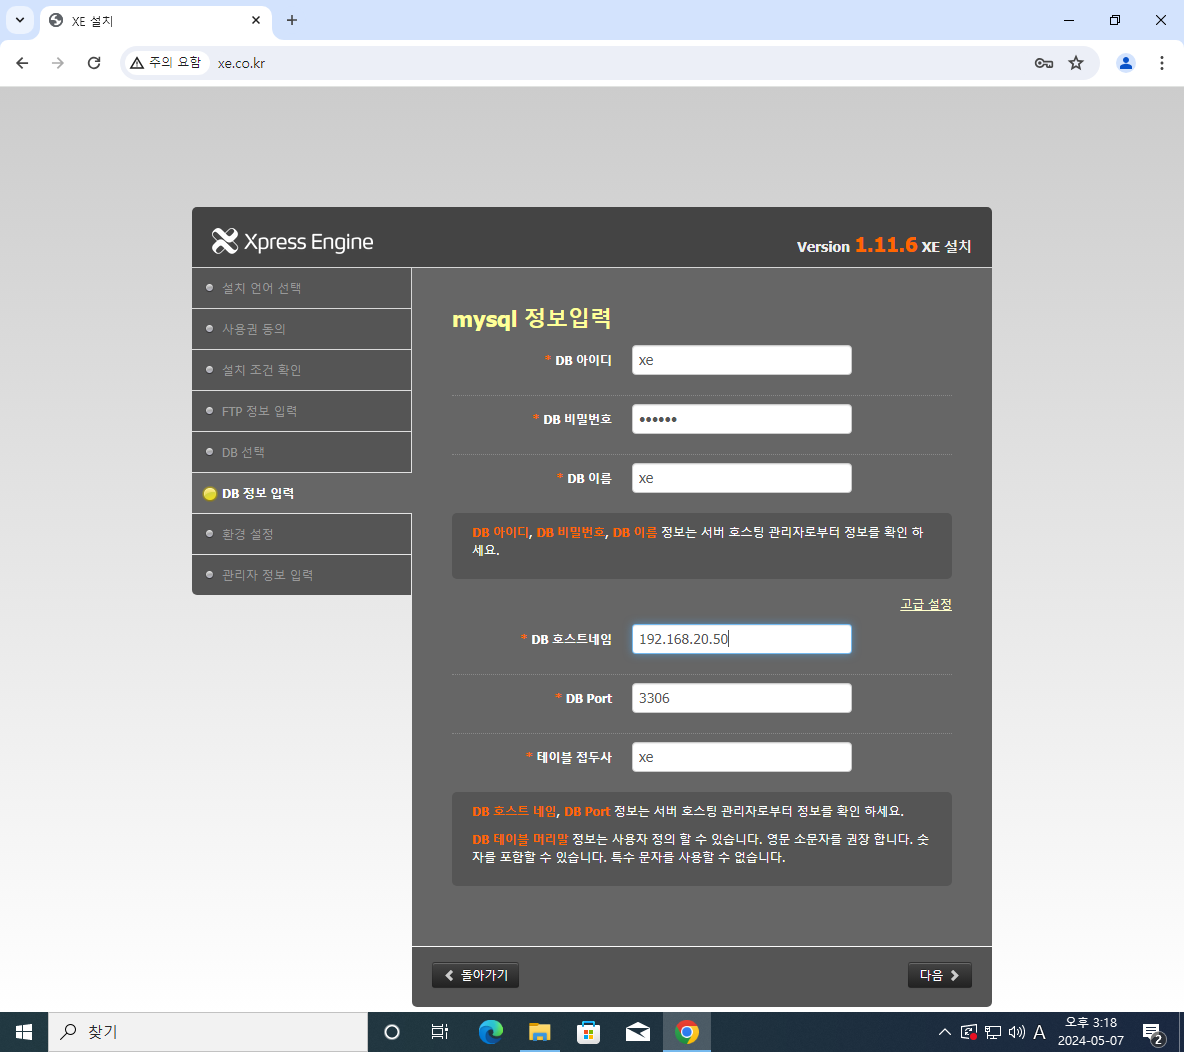Select the DB 정보 입력 step

302,493
